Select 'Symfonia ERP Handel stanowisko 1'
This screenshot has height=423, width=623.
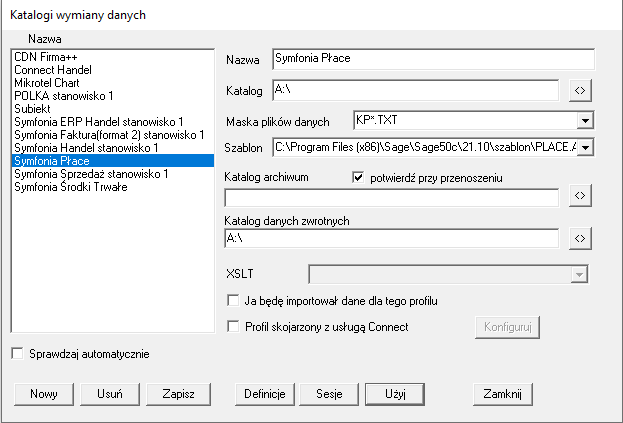click(x=113, y=122)
